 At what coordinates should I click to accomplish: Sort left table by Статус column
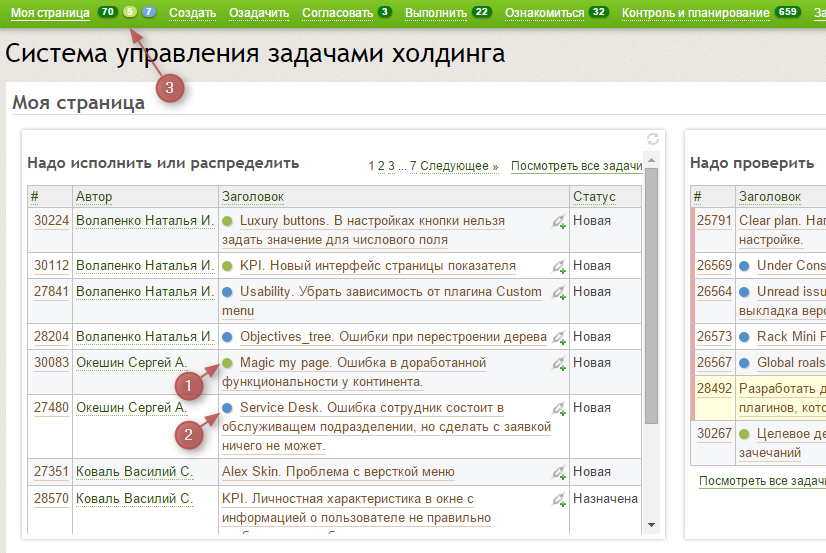(594, 196)
